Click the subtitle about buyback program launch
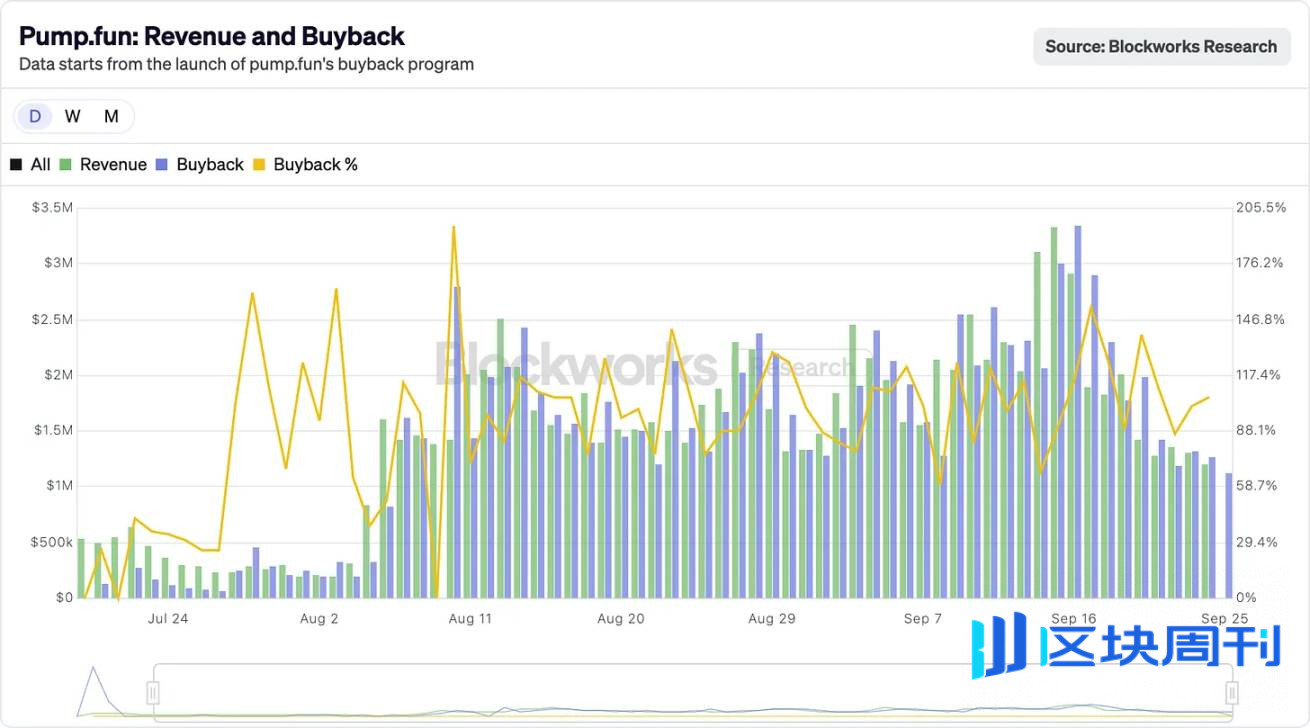The width and height of the screenshot is (1310, 728). tap(247, 64)
